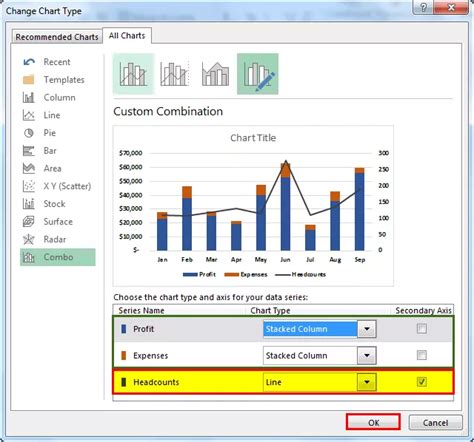Screen dimensions: 474x442
Task: Click the Series Name column header
Action: (x=141, y=310)
